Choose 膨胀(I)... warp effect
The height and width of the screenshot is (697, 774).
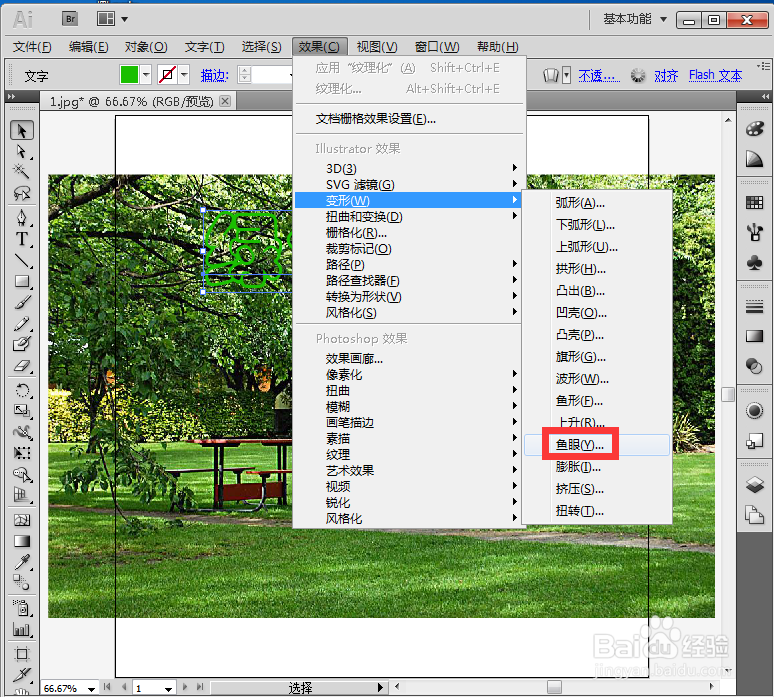[x=597, y=467]
